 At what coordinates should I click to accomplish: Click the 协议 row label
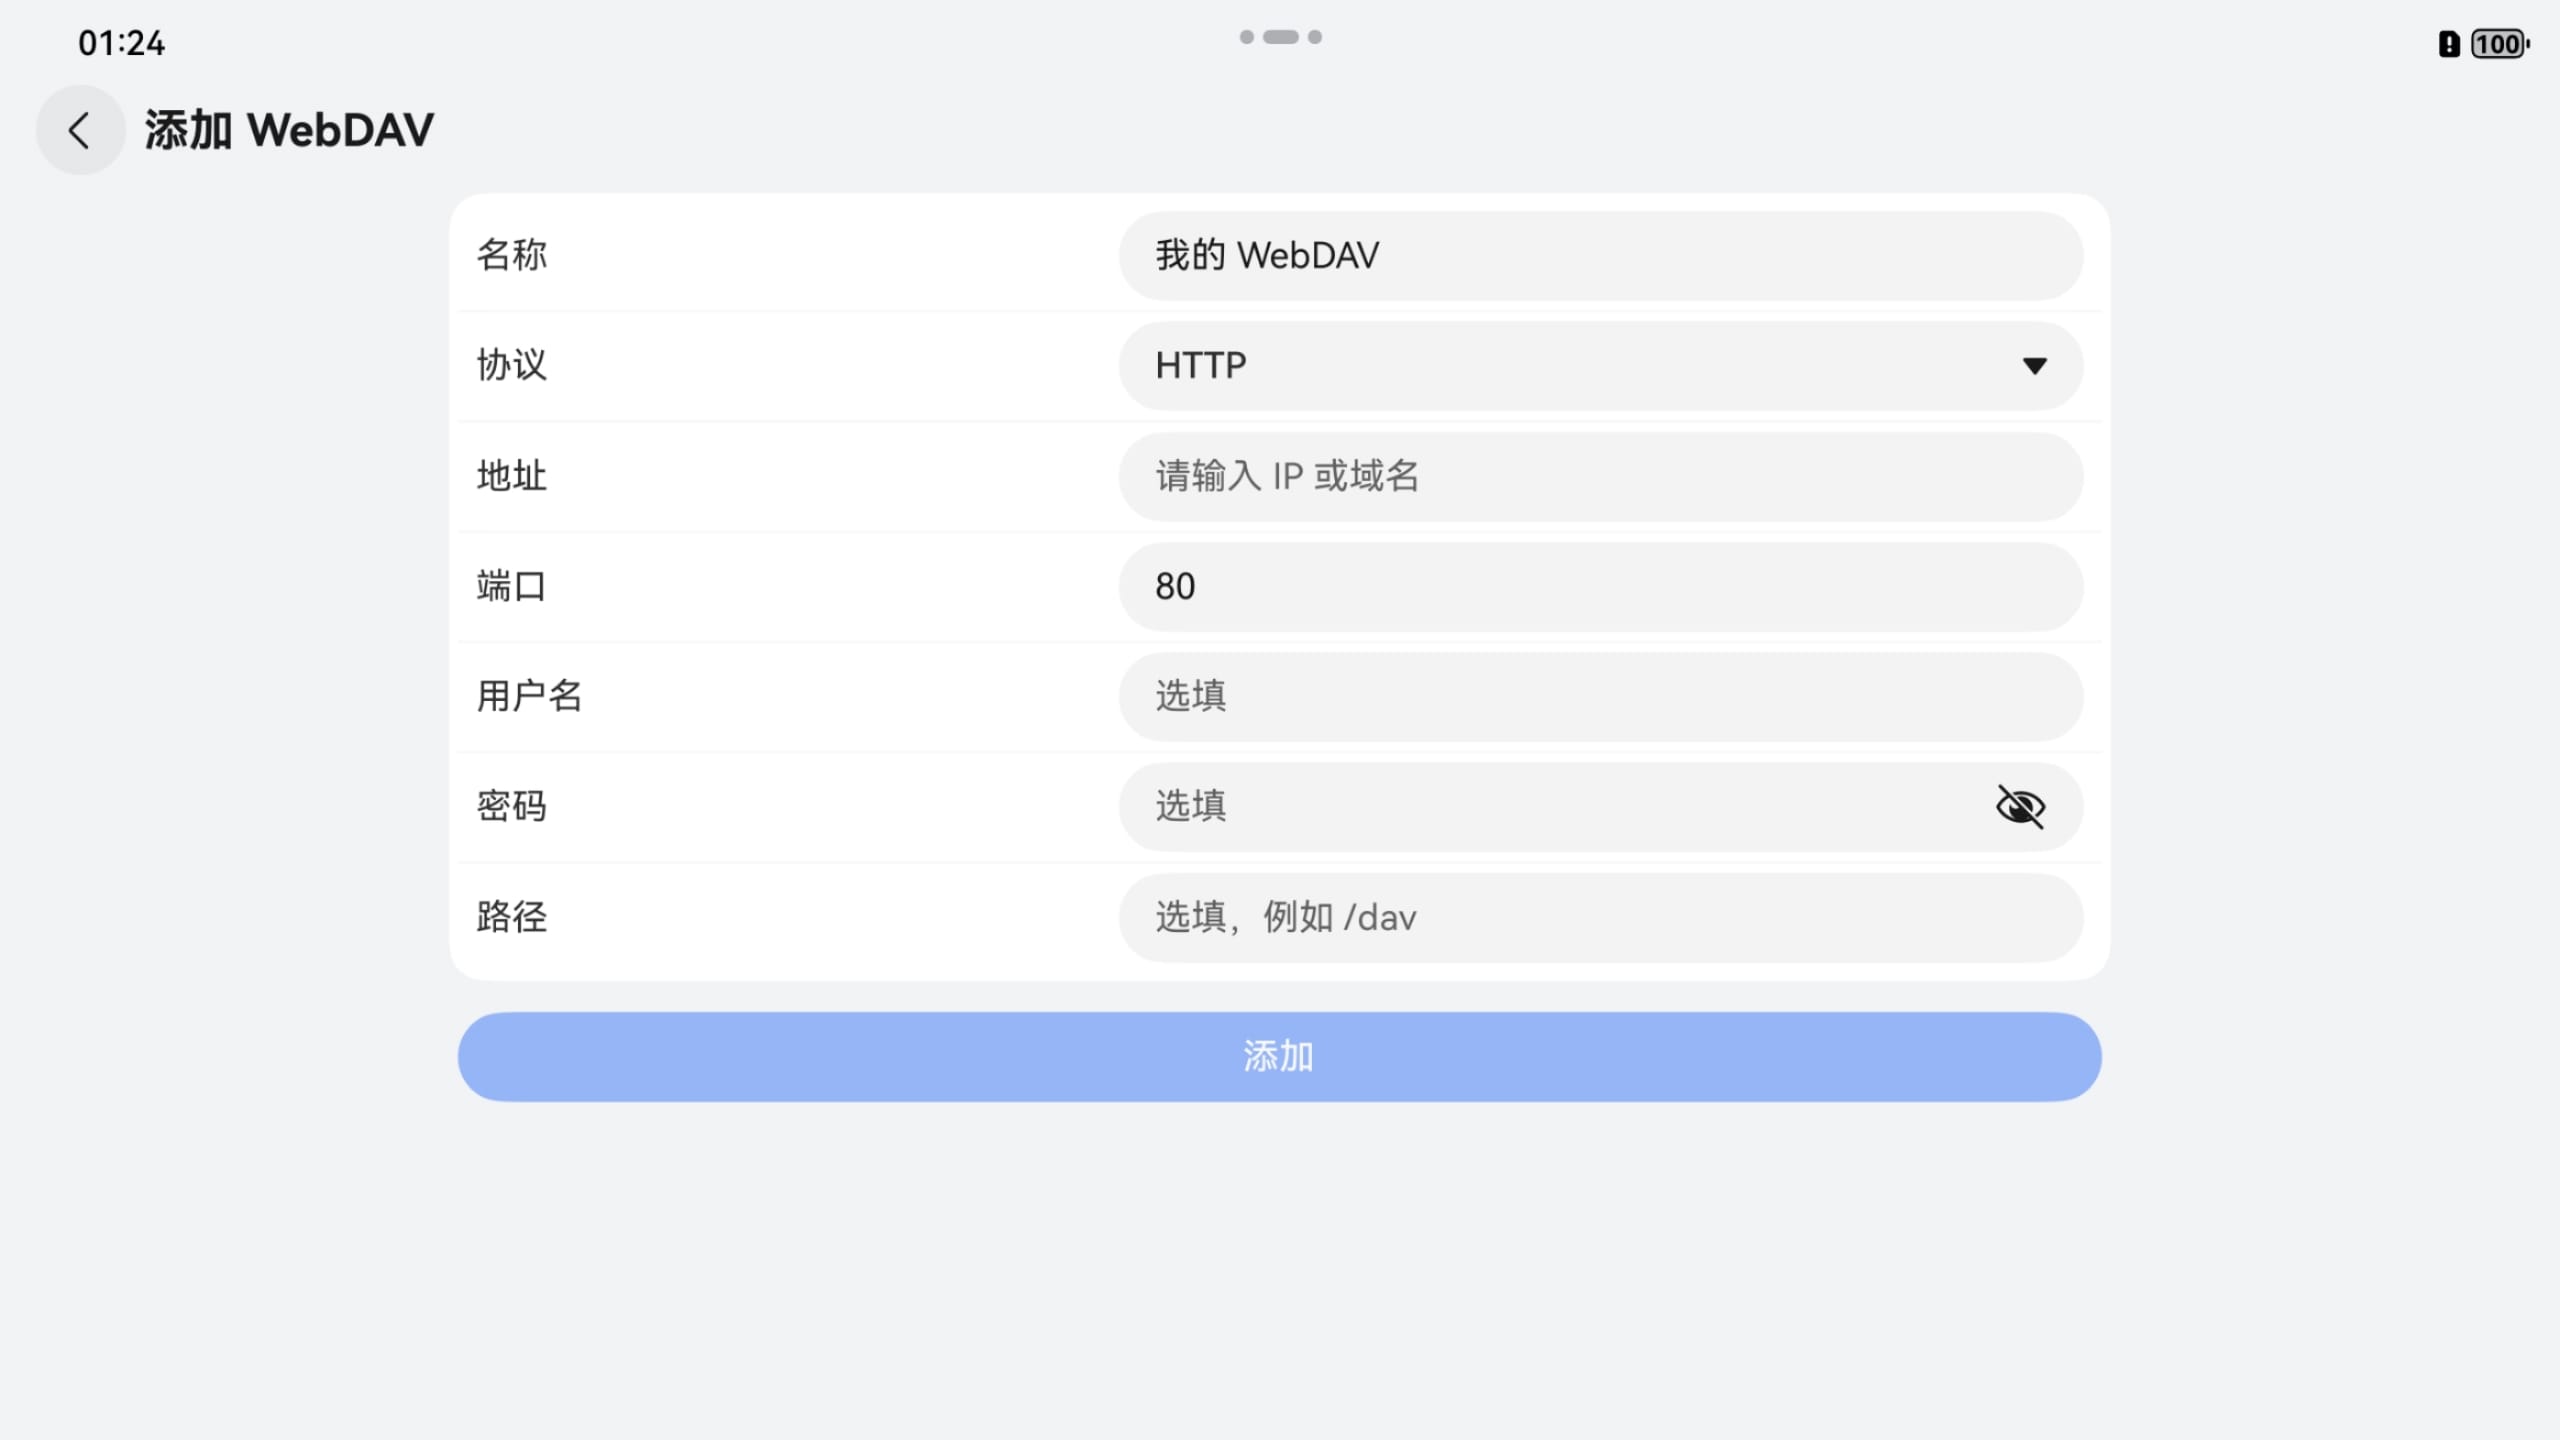(x=511, y=365)
